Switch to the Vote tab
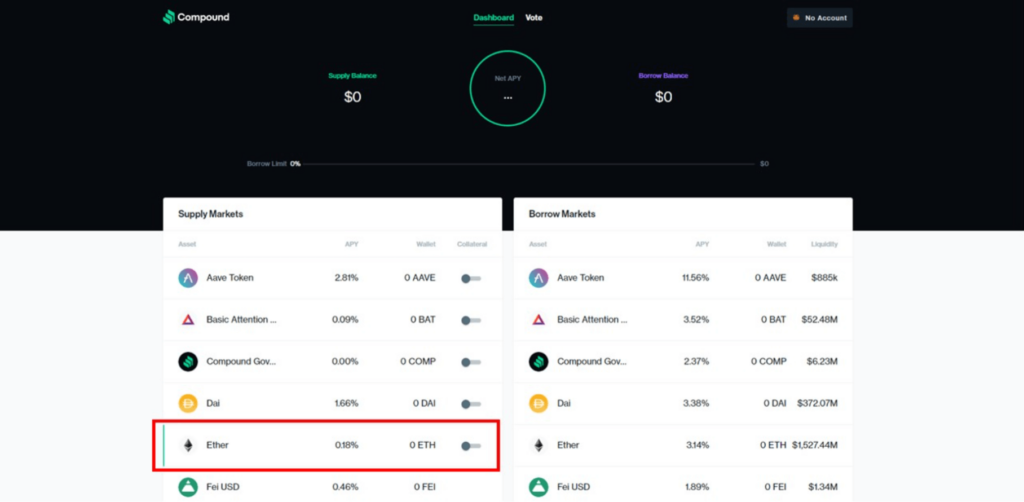Image resolution: width=1024 pixels, height=502 pixels. click(534, 18)
